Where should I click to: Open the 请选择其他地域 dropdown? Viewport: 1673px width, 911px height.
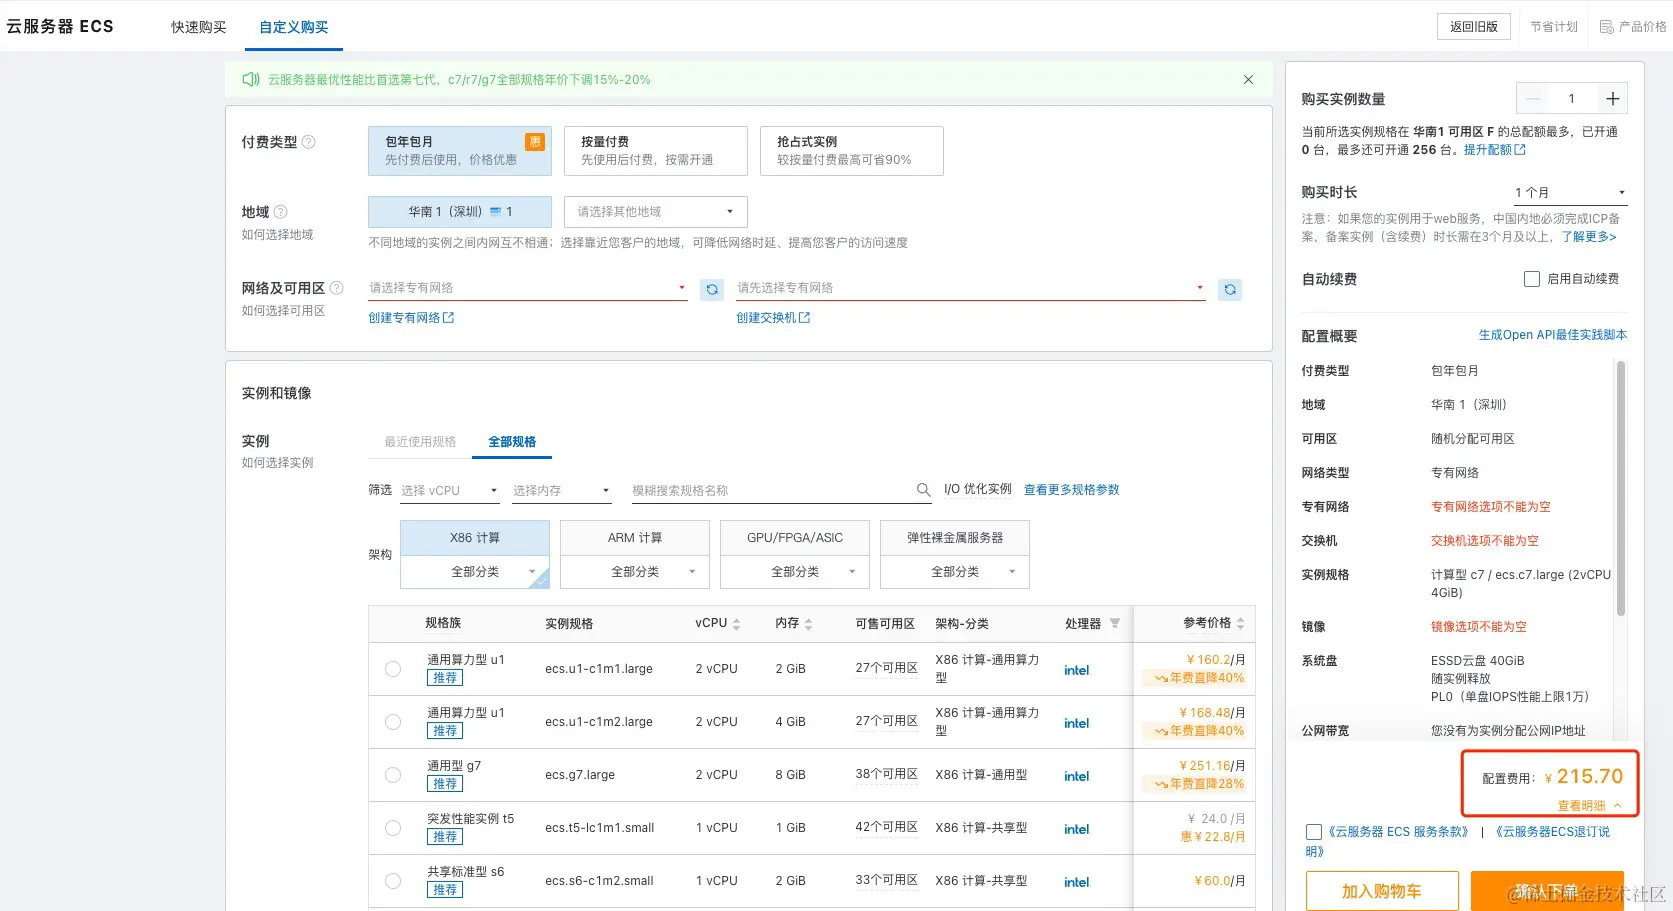[x=656, y=212]
